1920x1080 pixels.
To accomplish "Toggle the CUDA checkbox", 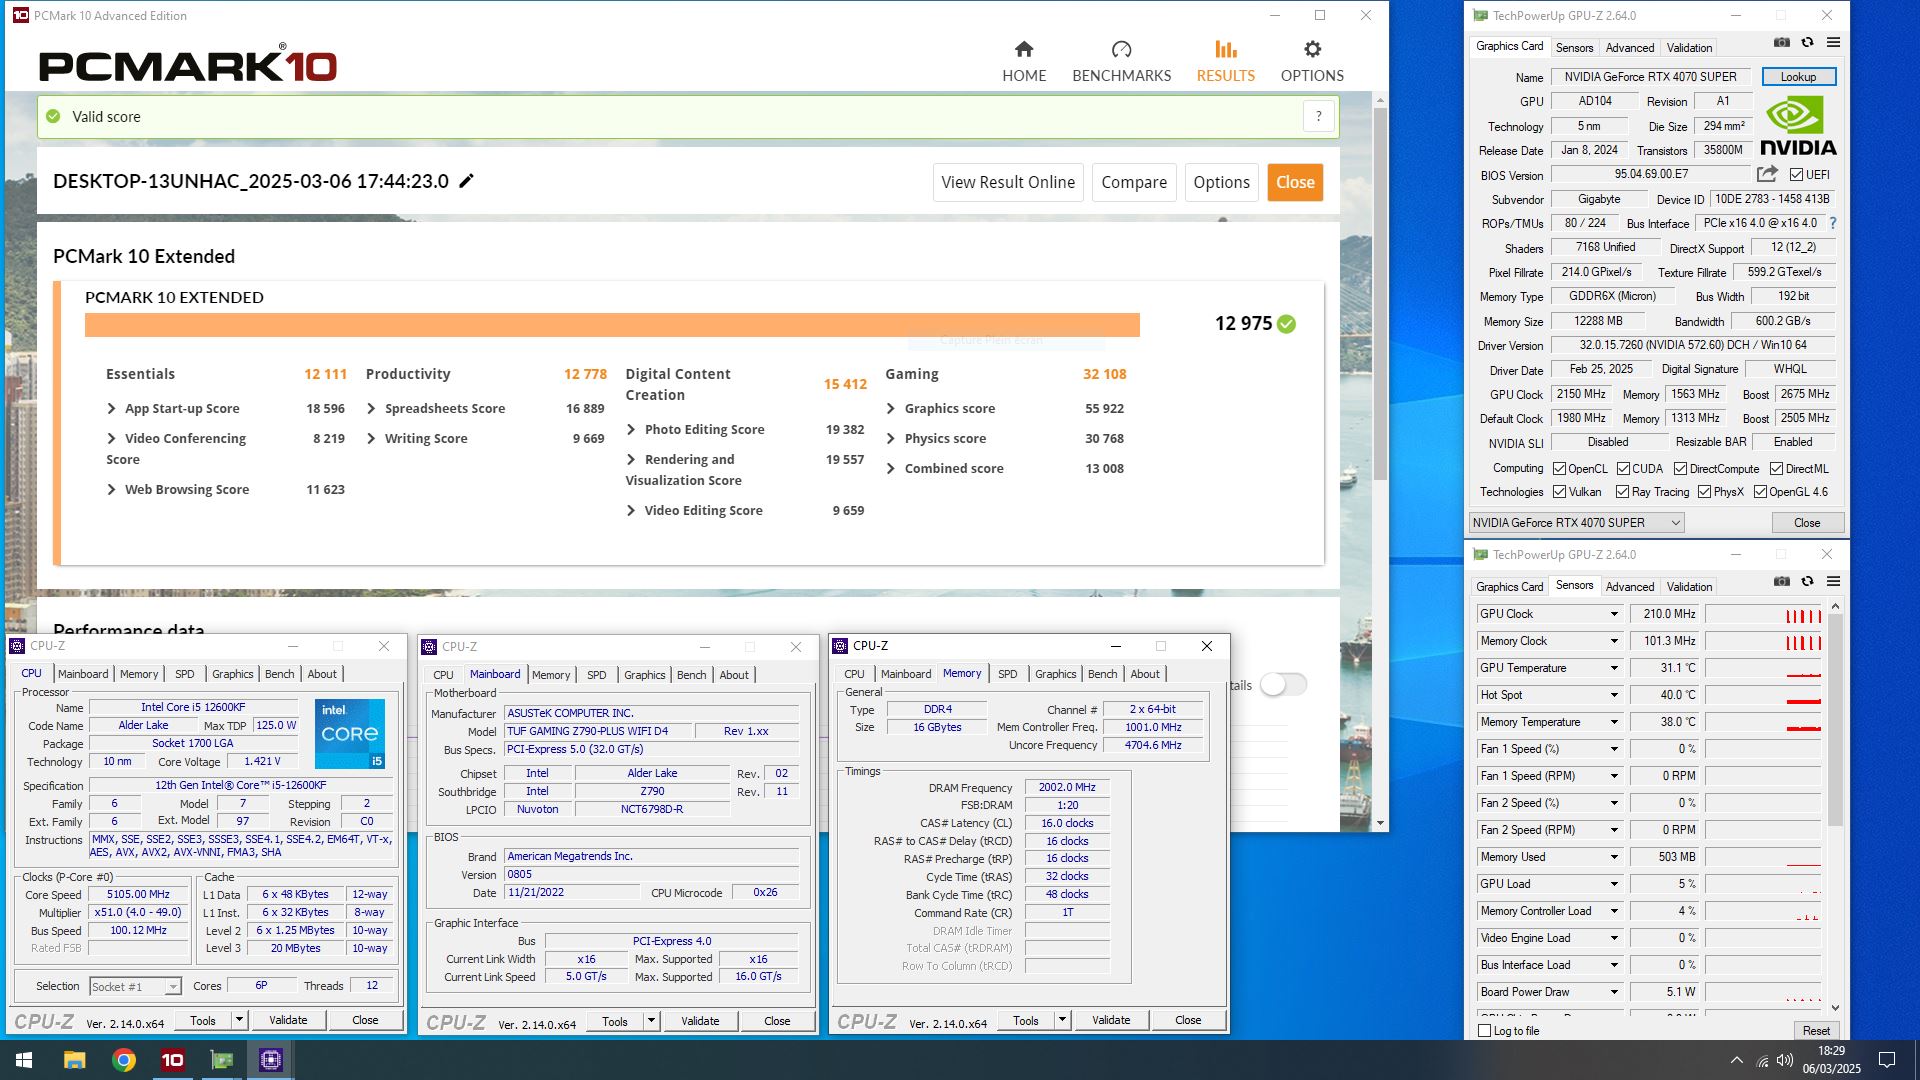I will [1623, 469].
